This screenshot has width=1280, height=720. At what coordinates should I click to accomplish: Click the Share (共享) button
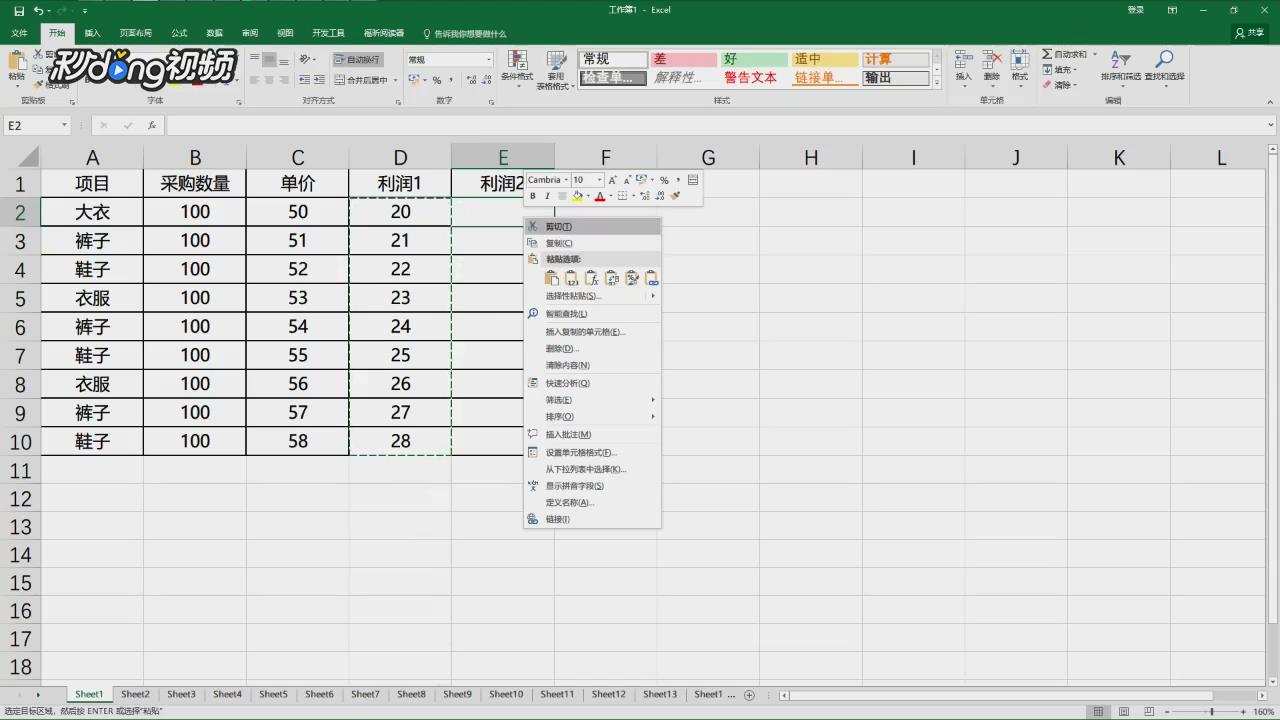1250,33
